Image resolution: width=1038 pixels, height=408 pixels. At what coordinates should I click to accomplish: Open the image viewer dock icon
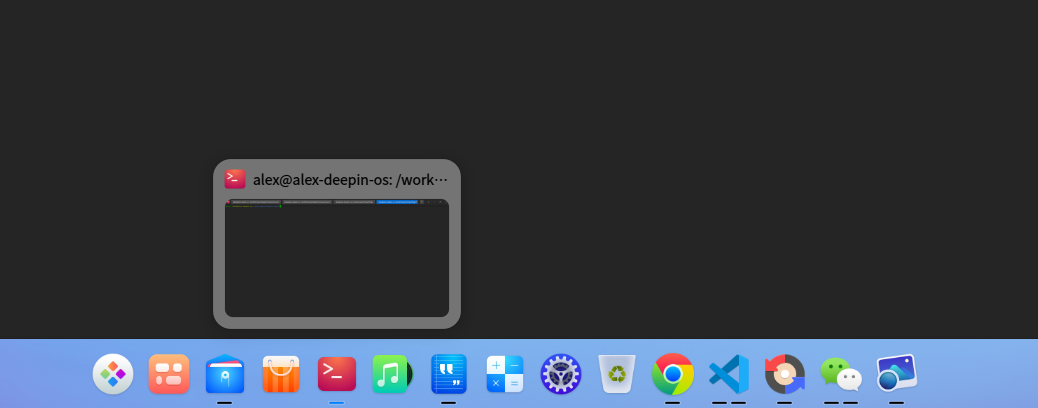pyautogui.click(x=896, y=373)
